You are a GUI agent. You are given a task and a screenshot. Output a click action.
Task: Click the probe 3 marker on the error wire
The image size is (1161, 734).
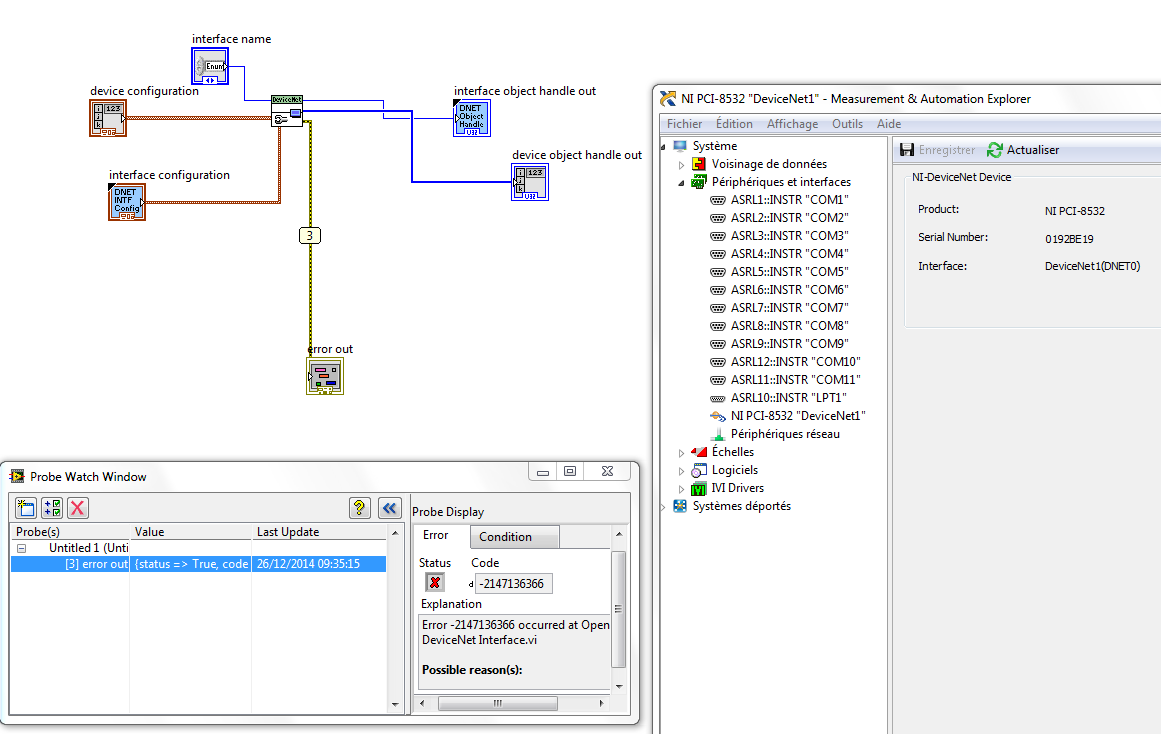(x=310, y=236)
